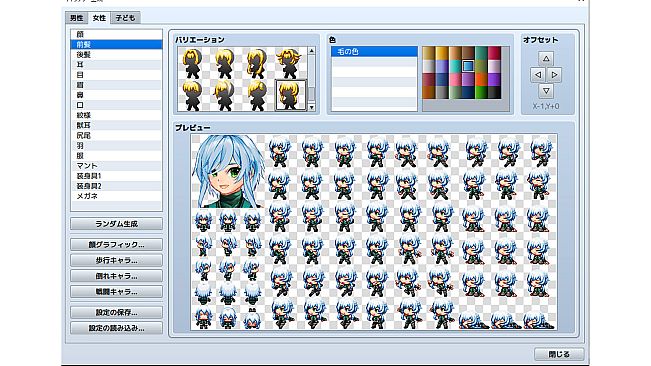Select 後髪 in the parts list

pyautogui.click(x=116, y=55)
